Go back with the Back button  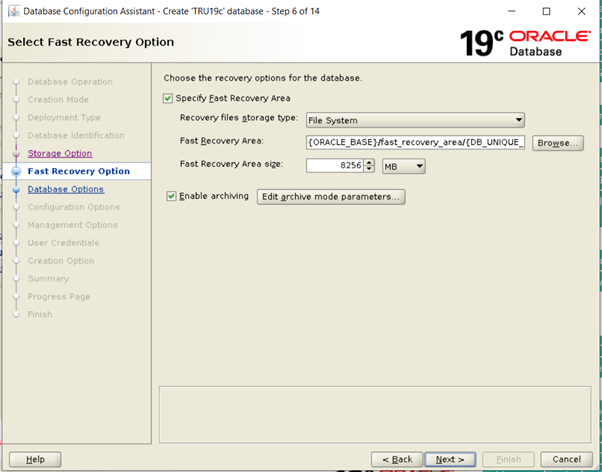(396, 459)
